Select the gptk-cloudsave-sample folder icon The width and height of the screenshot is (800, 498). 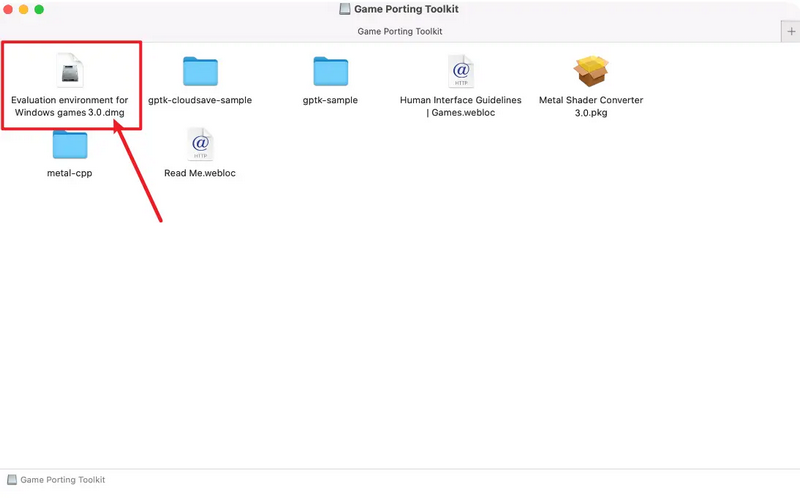(x=200, y=71)
